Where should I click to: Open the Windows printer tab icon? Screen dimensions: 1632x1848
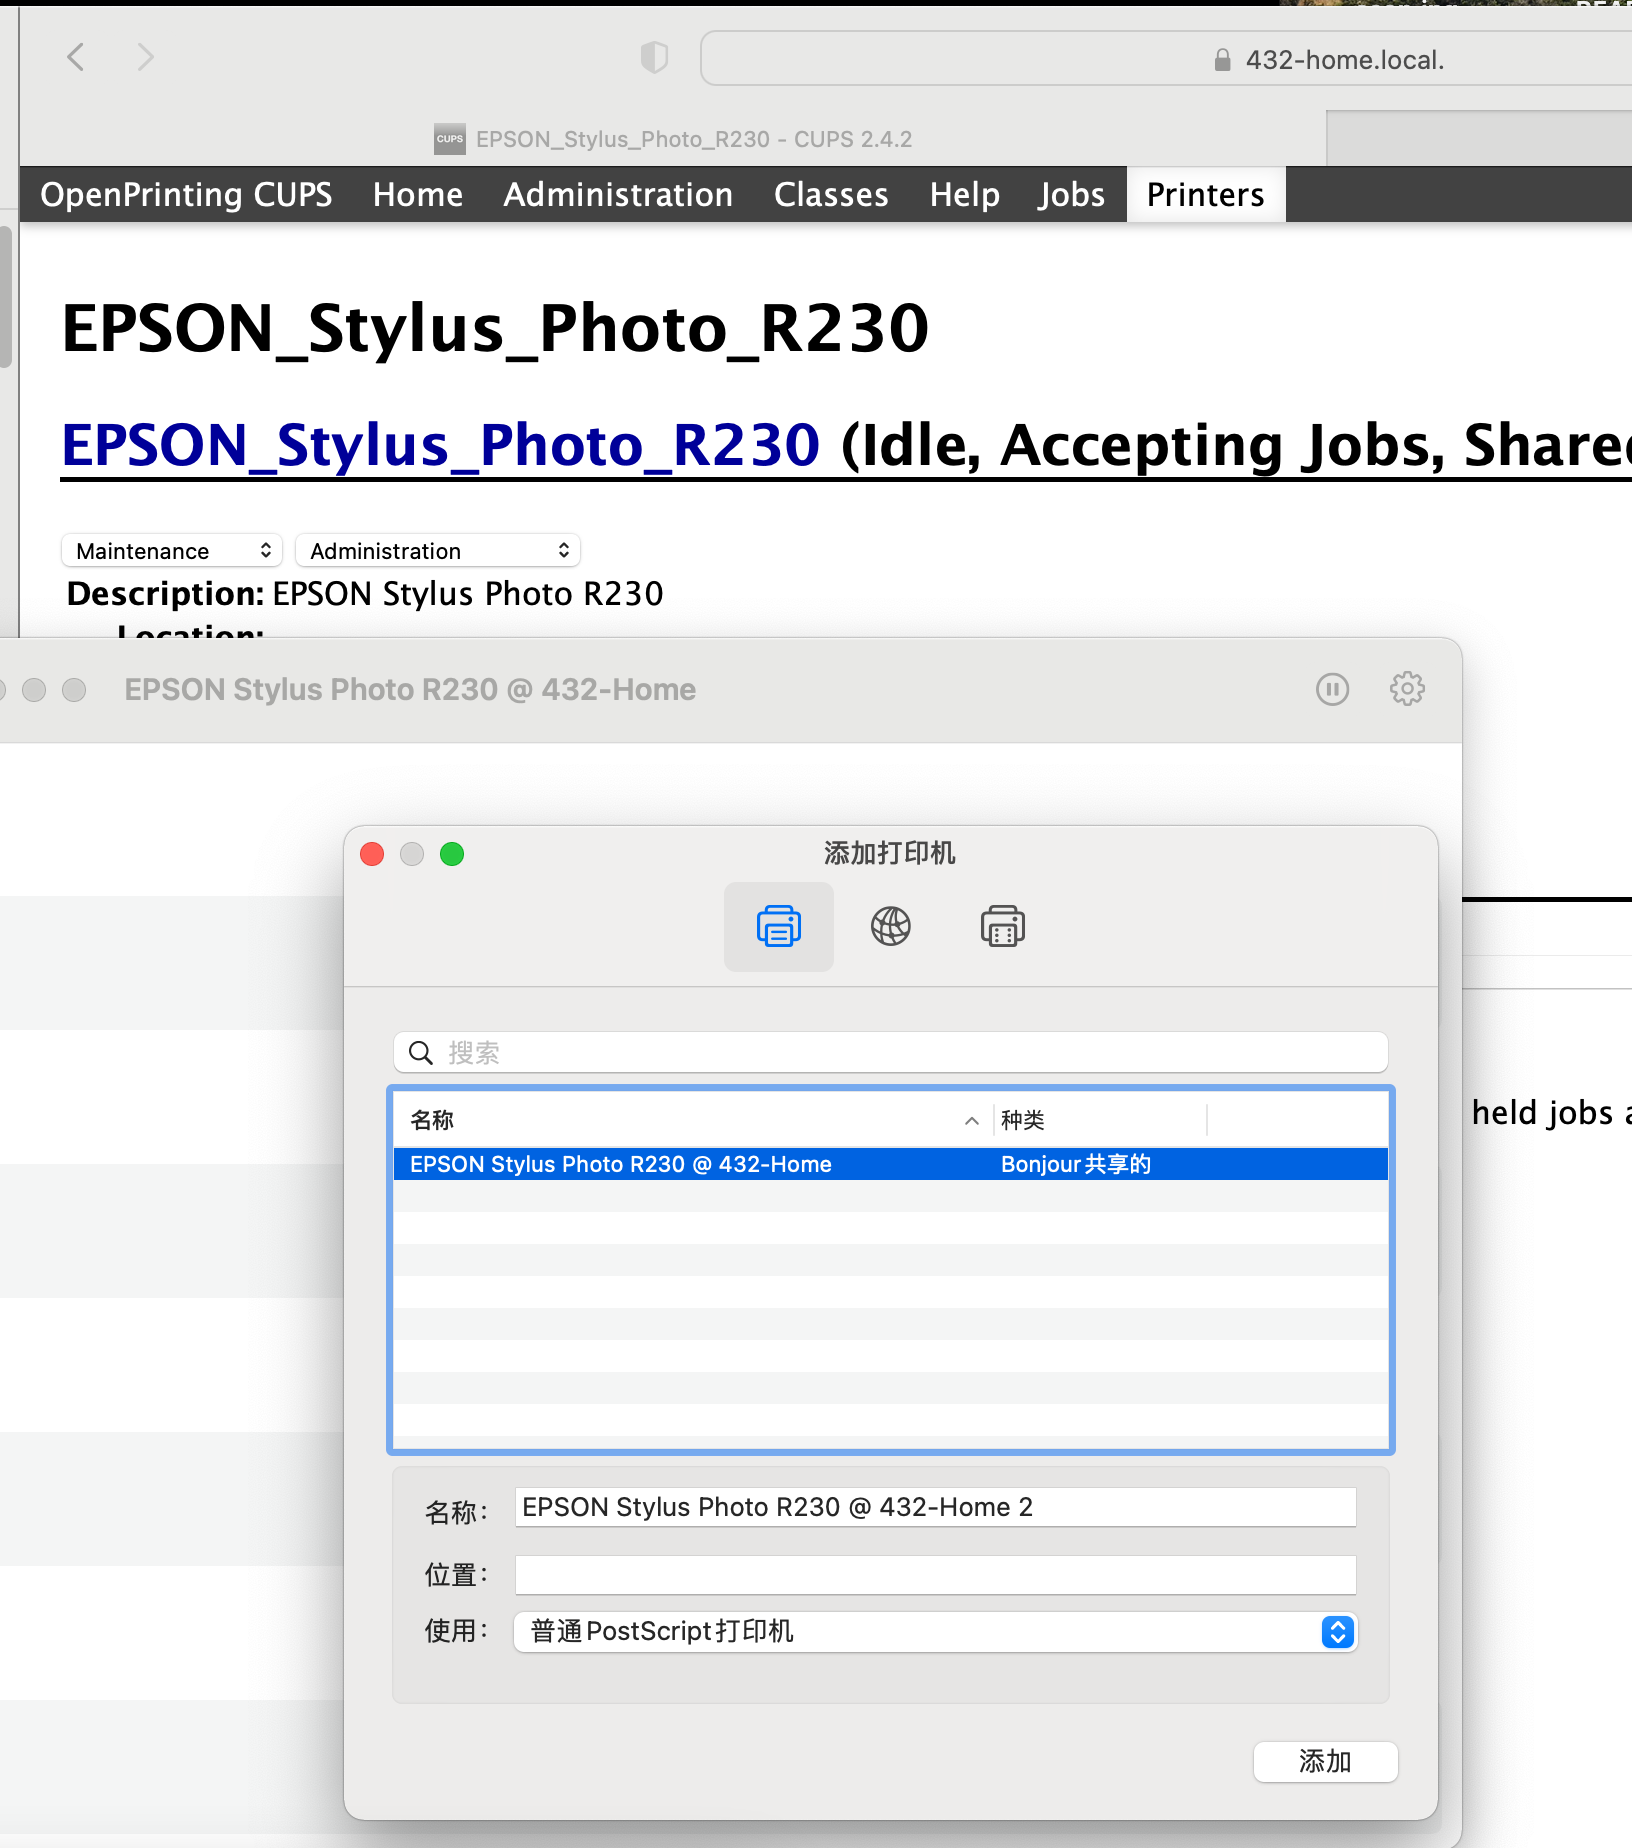1002,926
